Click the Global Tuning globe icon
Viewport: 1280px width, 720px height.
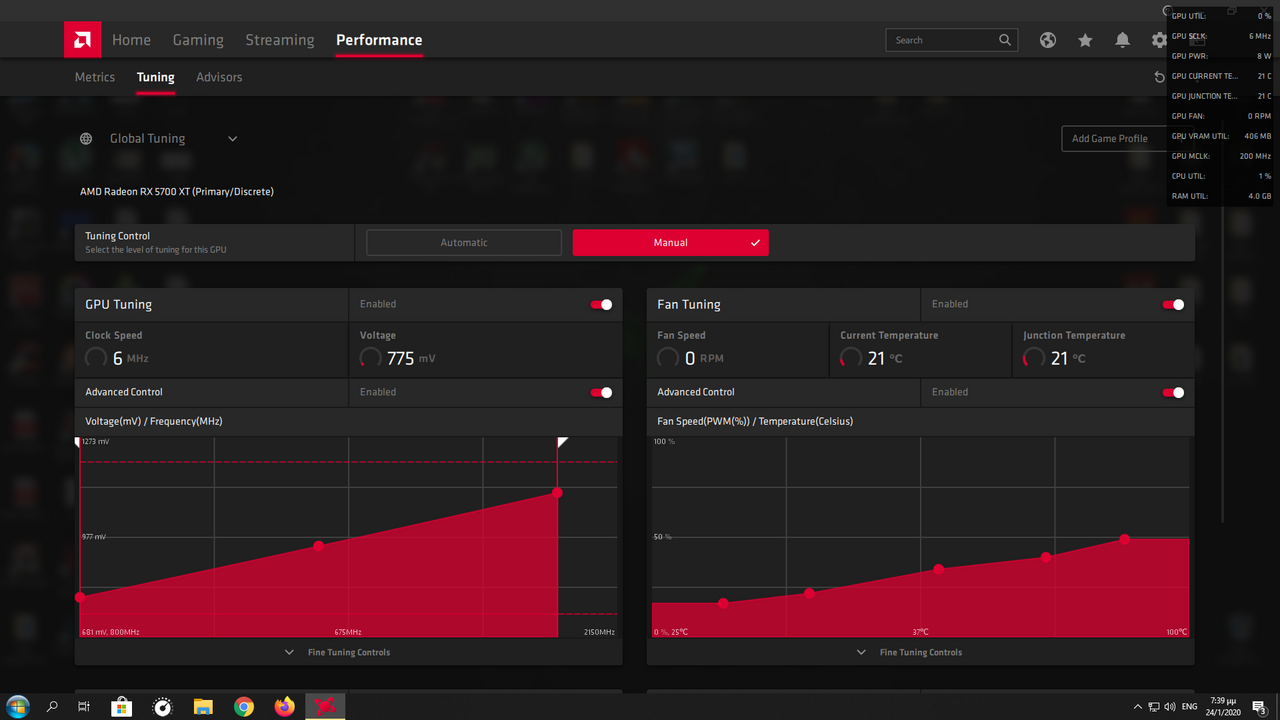[86, 139]
